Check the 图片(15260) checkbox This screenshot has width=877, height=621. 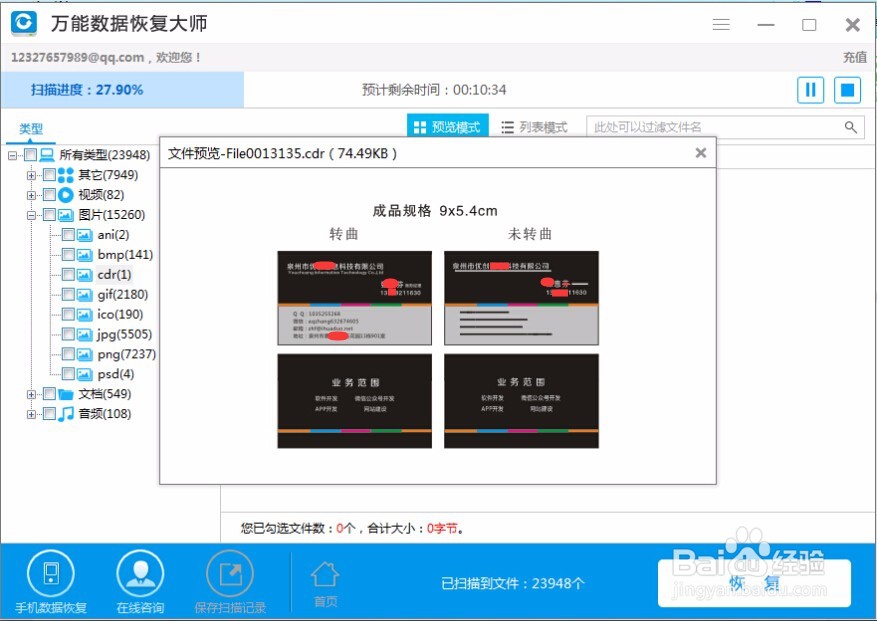tap(49, 215)
